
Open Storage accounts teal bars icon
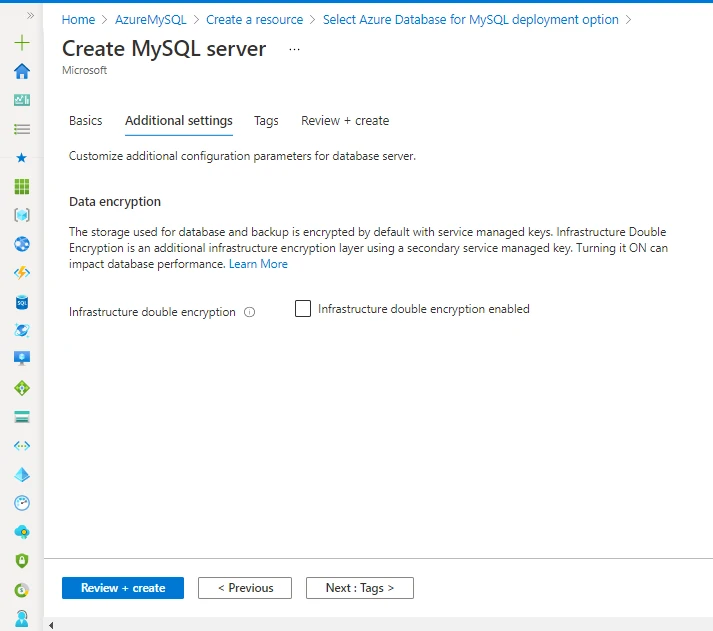pos(22,416)
